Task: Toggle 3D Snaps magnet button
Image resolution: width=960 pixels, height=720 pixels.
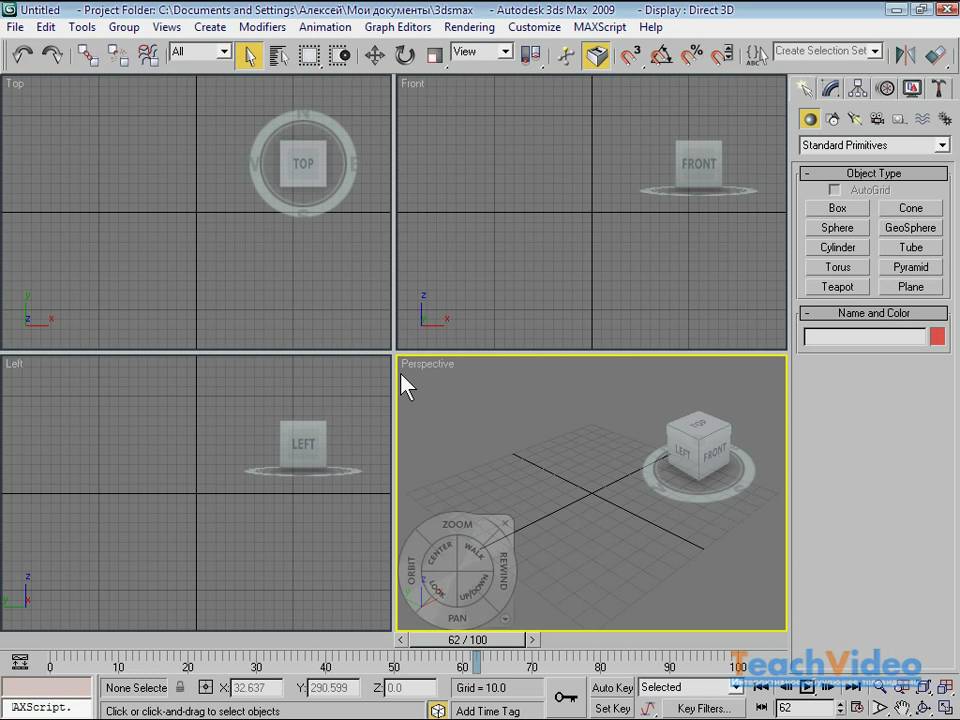Action: [x=630, y=55]
